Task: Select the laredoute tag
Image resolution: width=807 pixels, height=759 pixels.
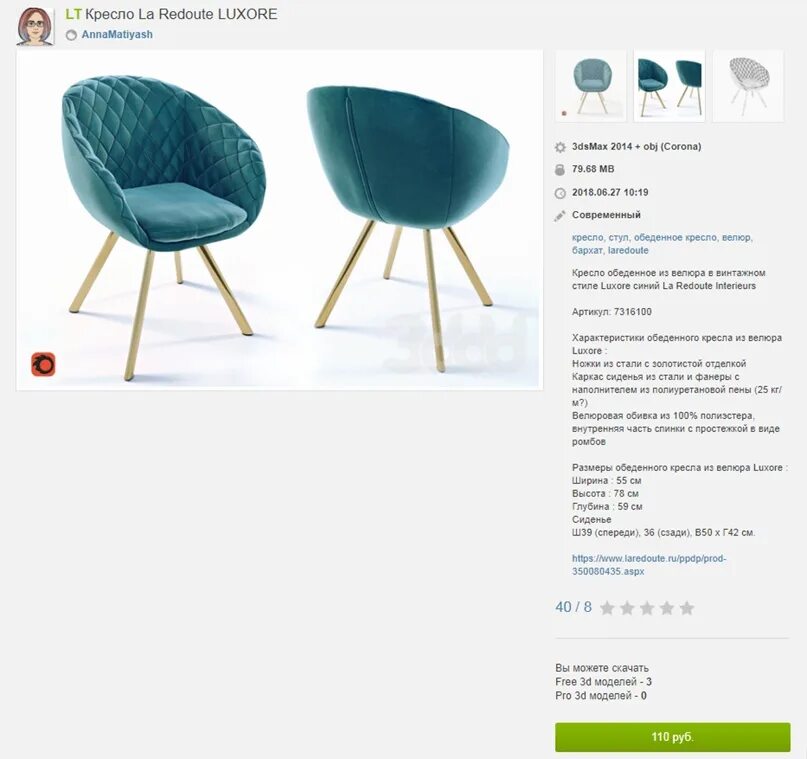Action: click(x=628, y=250)
